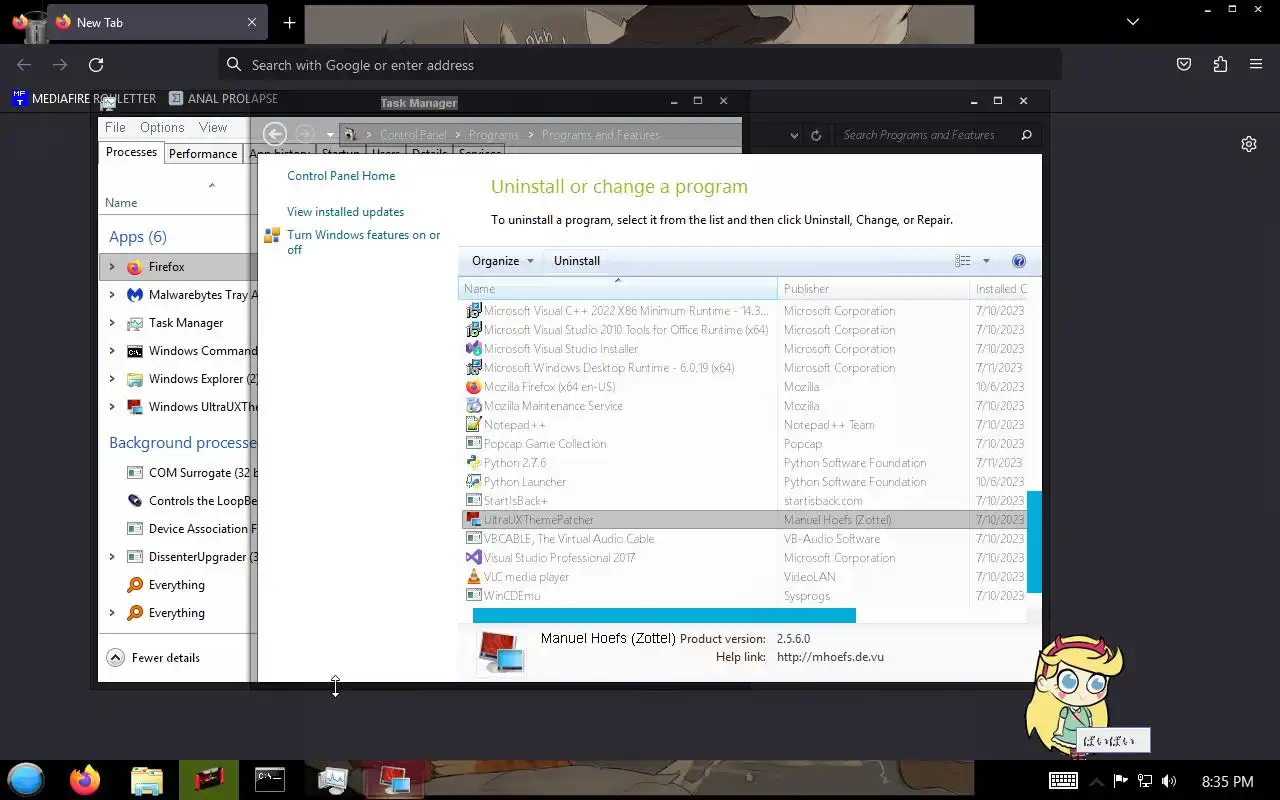Select the New Tab tab in Firefox

coord(155,22)
